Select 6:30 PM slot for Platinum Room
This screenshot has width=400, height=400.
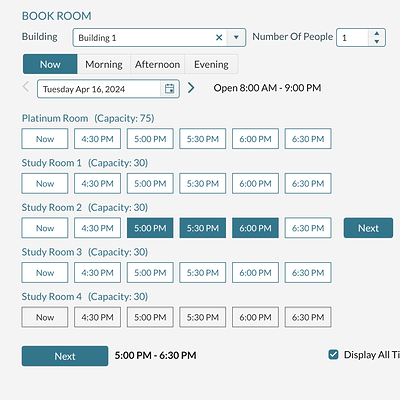pos(308,139)
